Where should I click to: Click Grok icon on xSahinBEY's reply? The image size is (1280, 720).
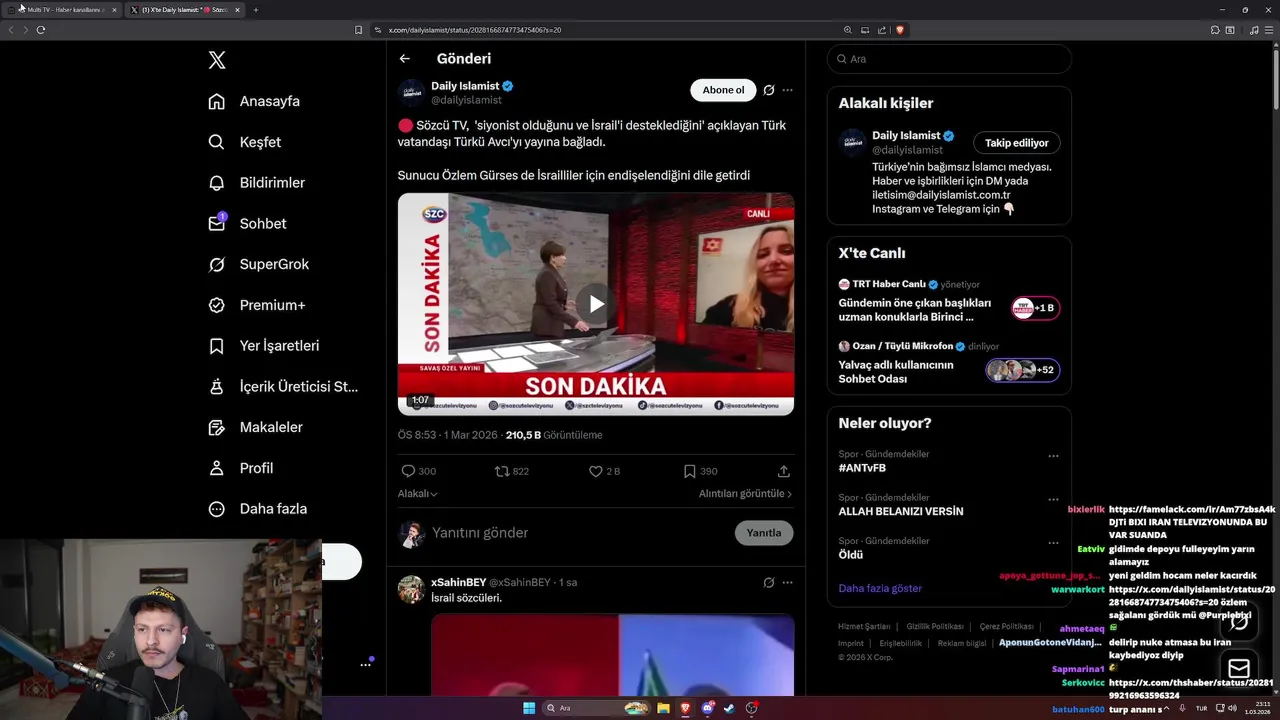point(769,582)
